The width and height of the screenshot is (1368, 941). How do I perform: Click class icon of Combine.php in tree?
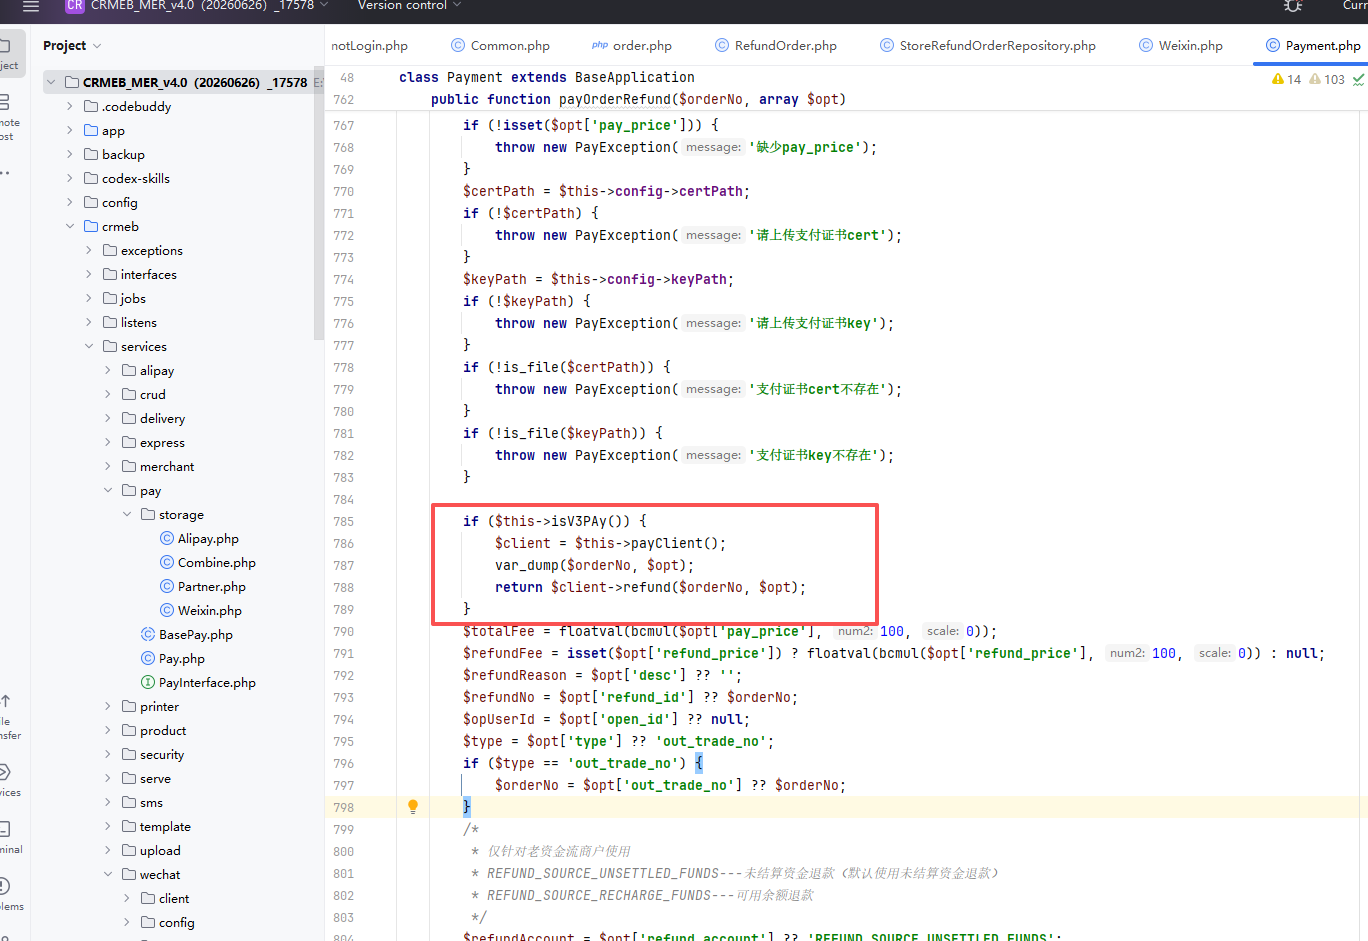(167, 562)
